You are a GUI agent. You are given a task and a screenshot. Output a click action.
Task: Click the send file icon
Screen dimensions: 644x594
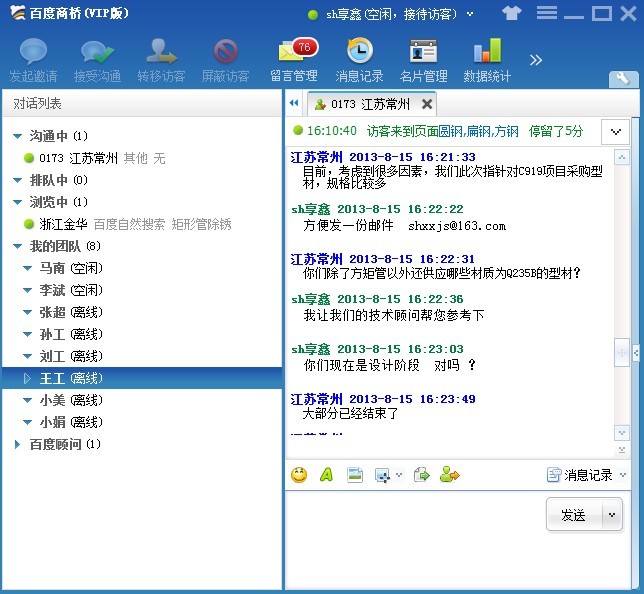point(421,475)
